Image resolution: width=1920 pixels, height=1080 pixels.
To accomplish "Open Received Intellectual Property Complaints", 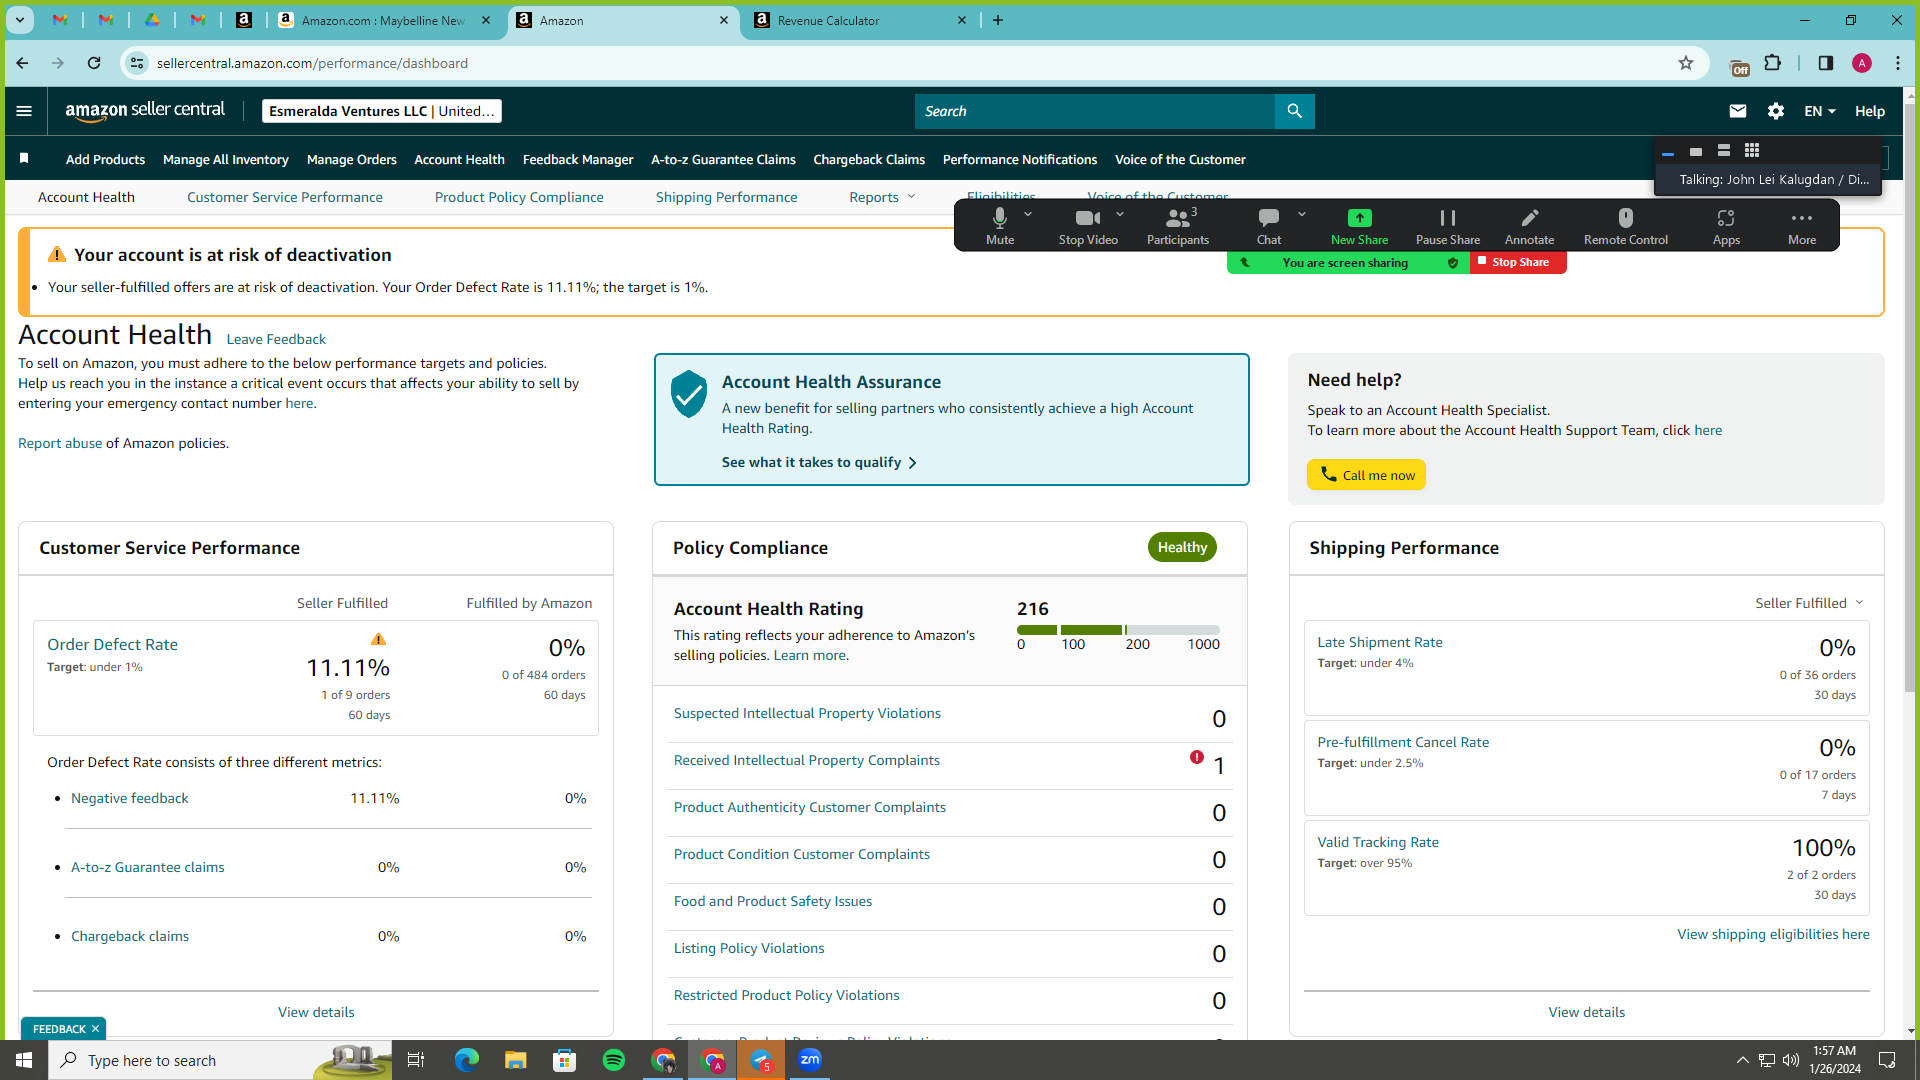I will coord(807,760).
